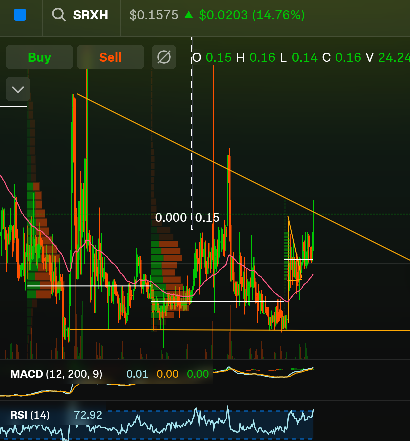Open the symbol search magnifier
This screenshot has width=410, height=441.
coord(59,15)
